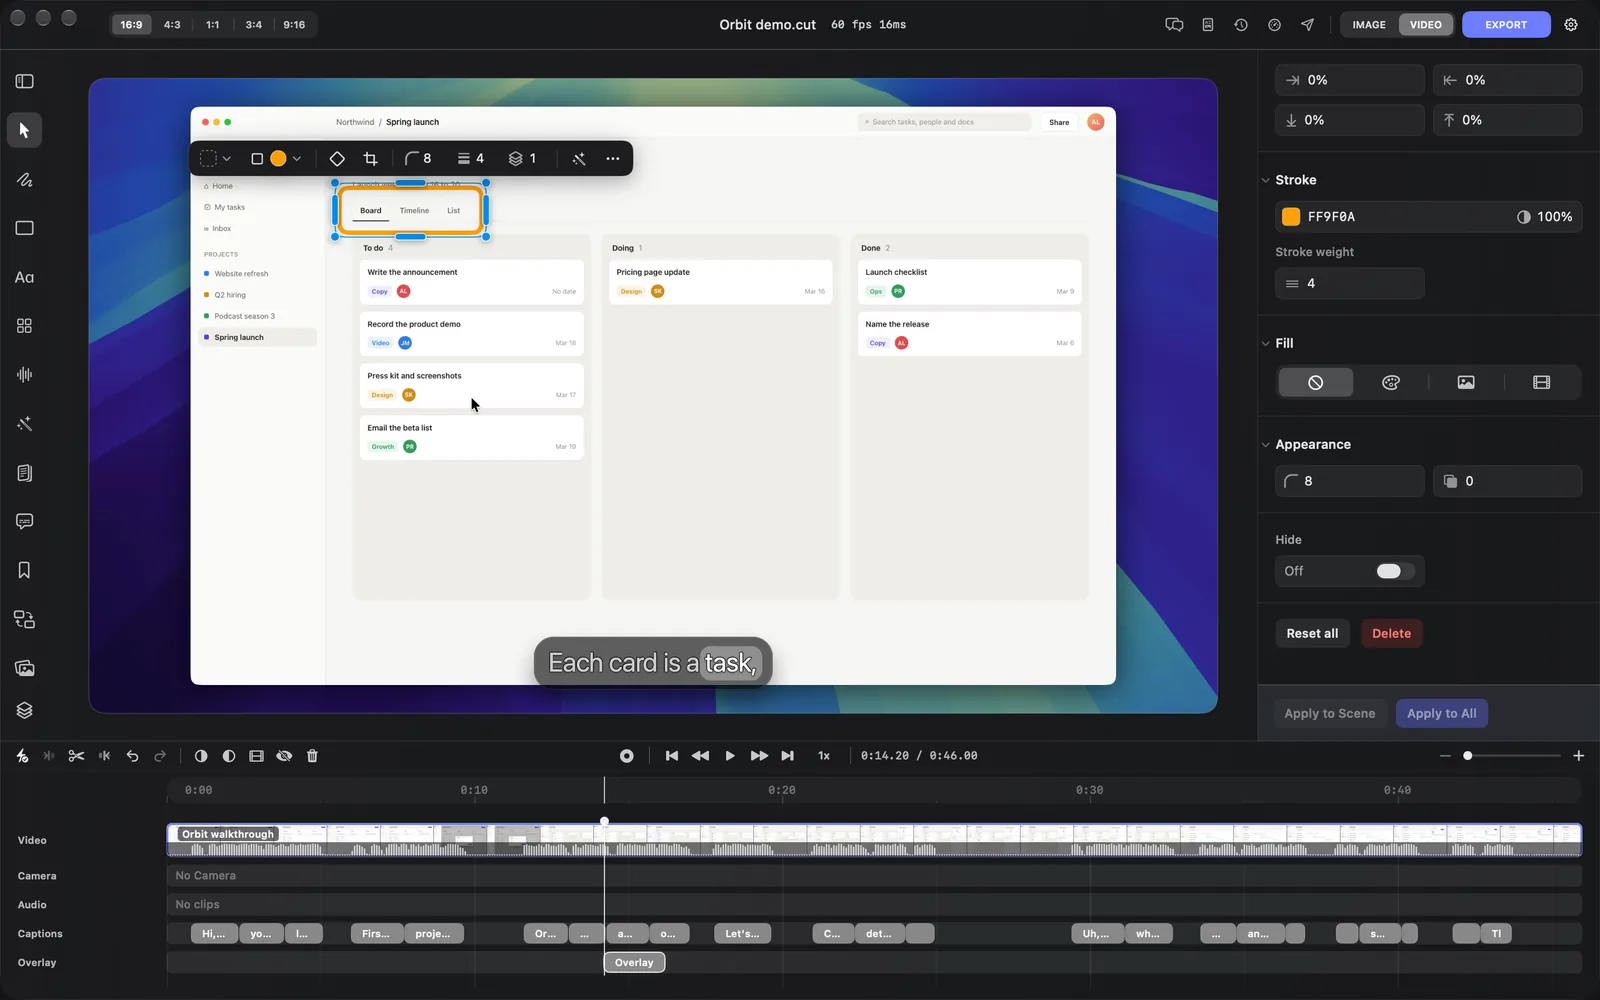The image size is (1600, 1000).
Task: Play the video with the play button
Action: click(730, 756)
